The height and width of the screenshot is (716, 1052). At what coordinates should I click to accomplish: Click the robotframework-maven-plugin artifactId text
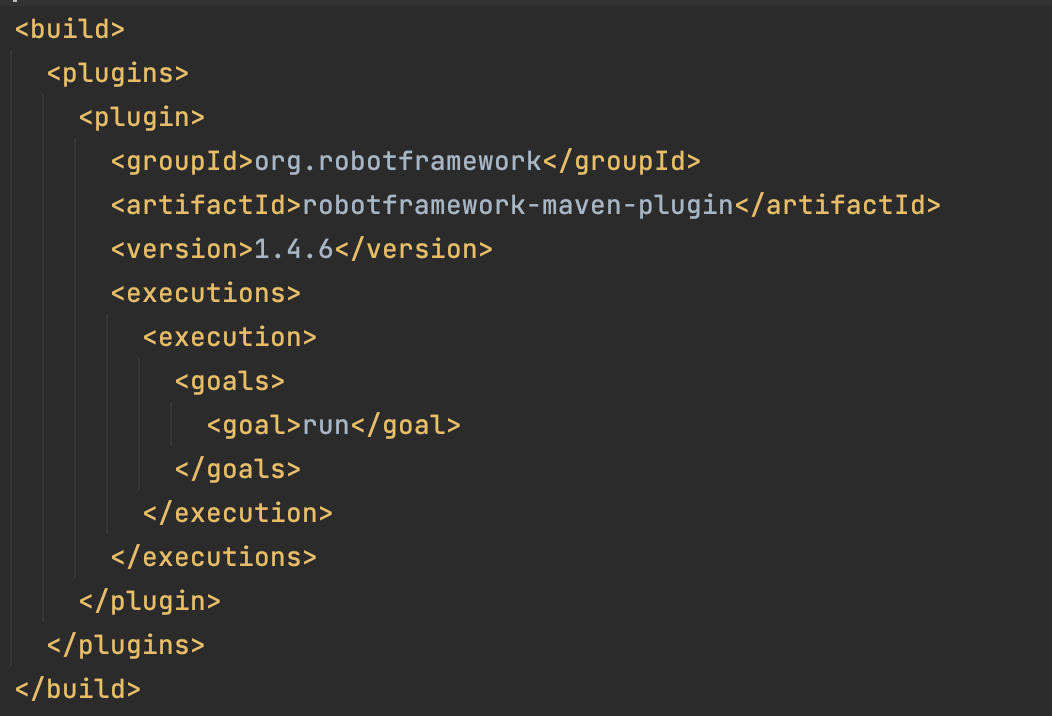[518, 205]
